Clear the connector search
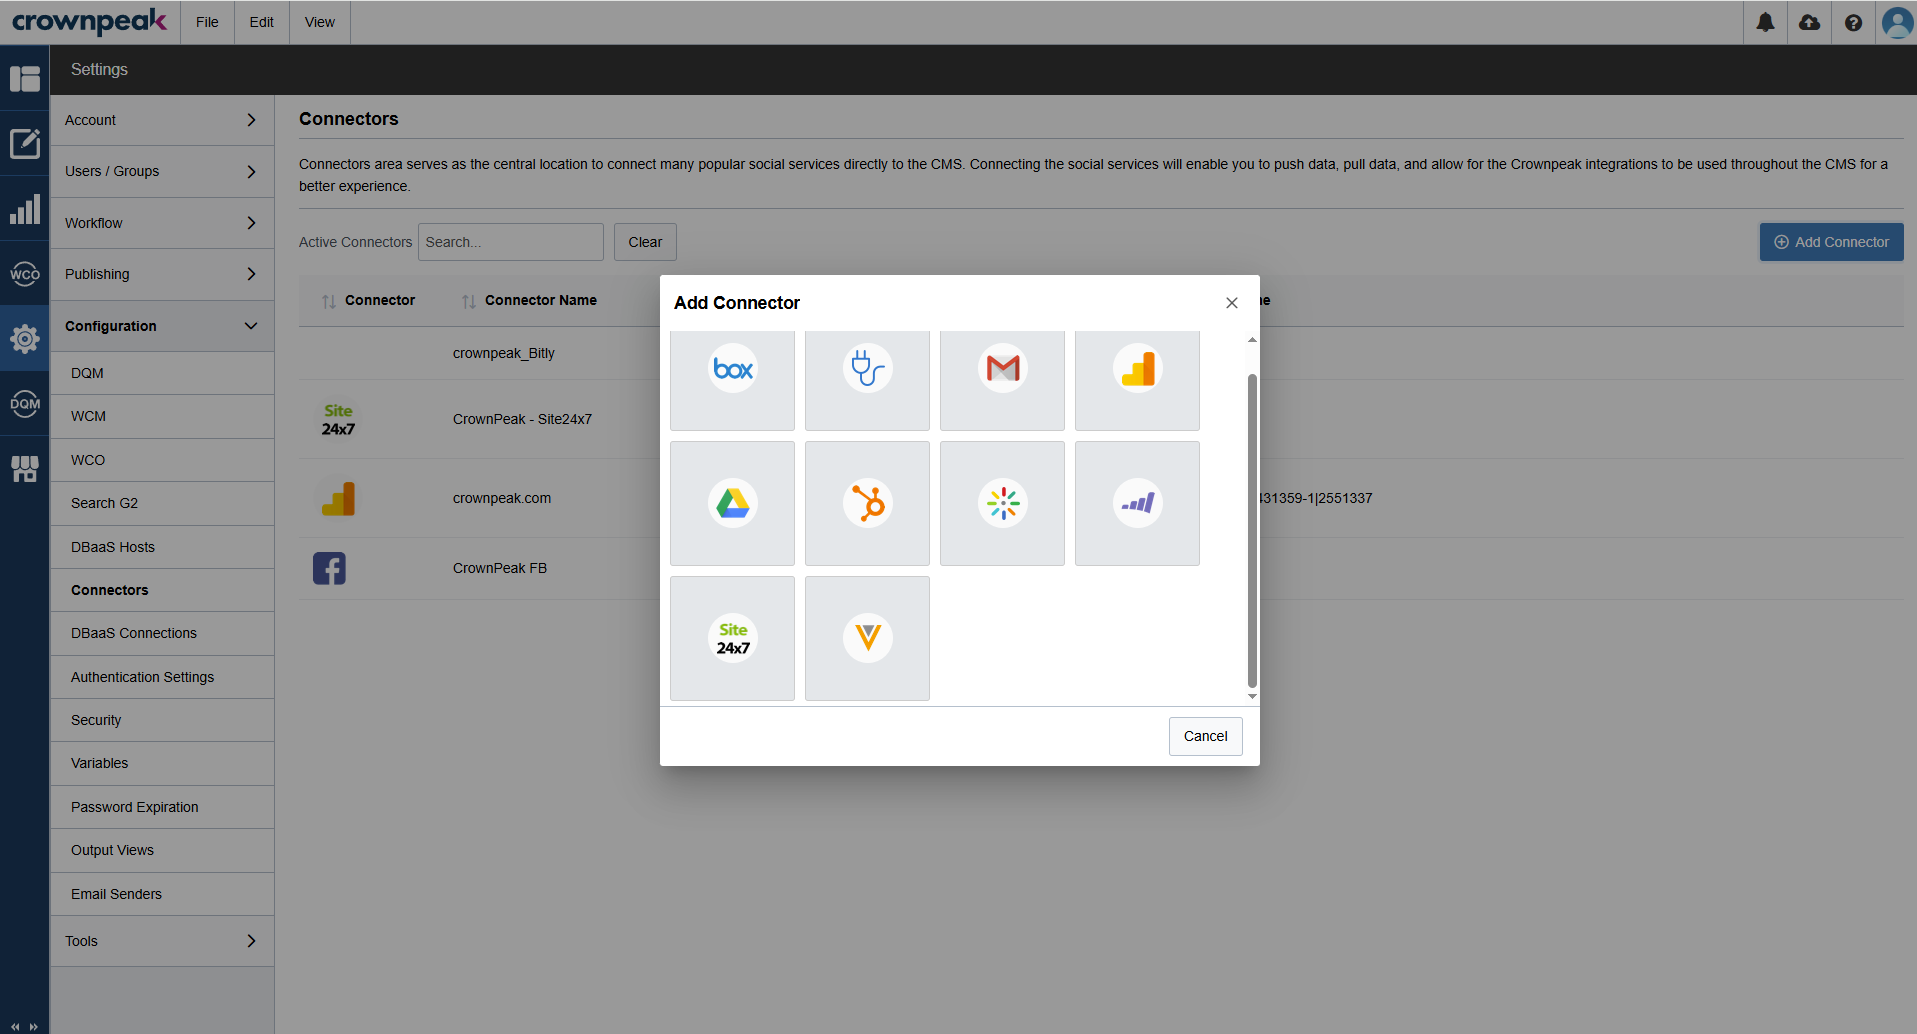The image size is (1917, 1034). tap(645, 242)
